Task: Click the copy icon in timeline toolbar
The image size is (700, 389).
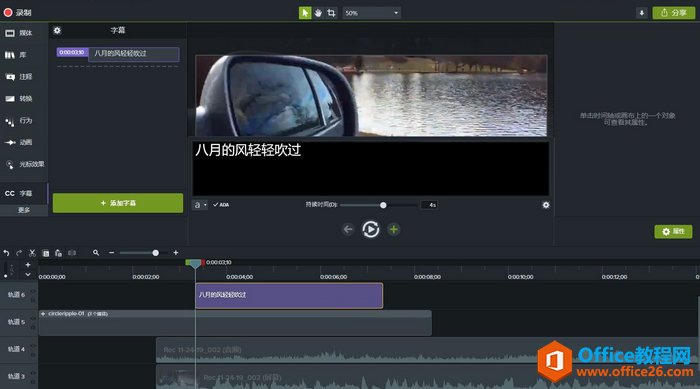Action: click(46, 253)
